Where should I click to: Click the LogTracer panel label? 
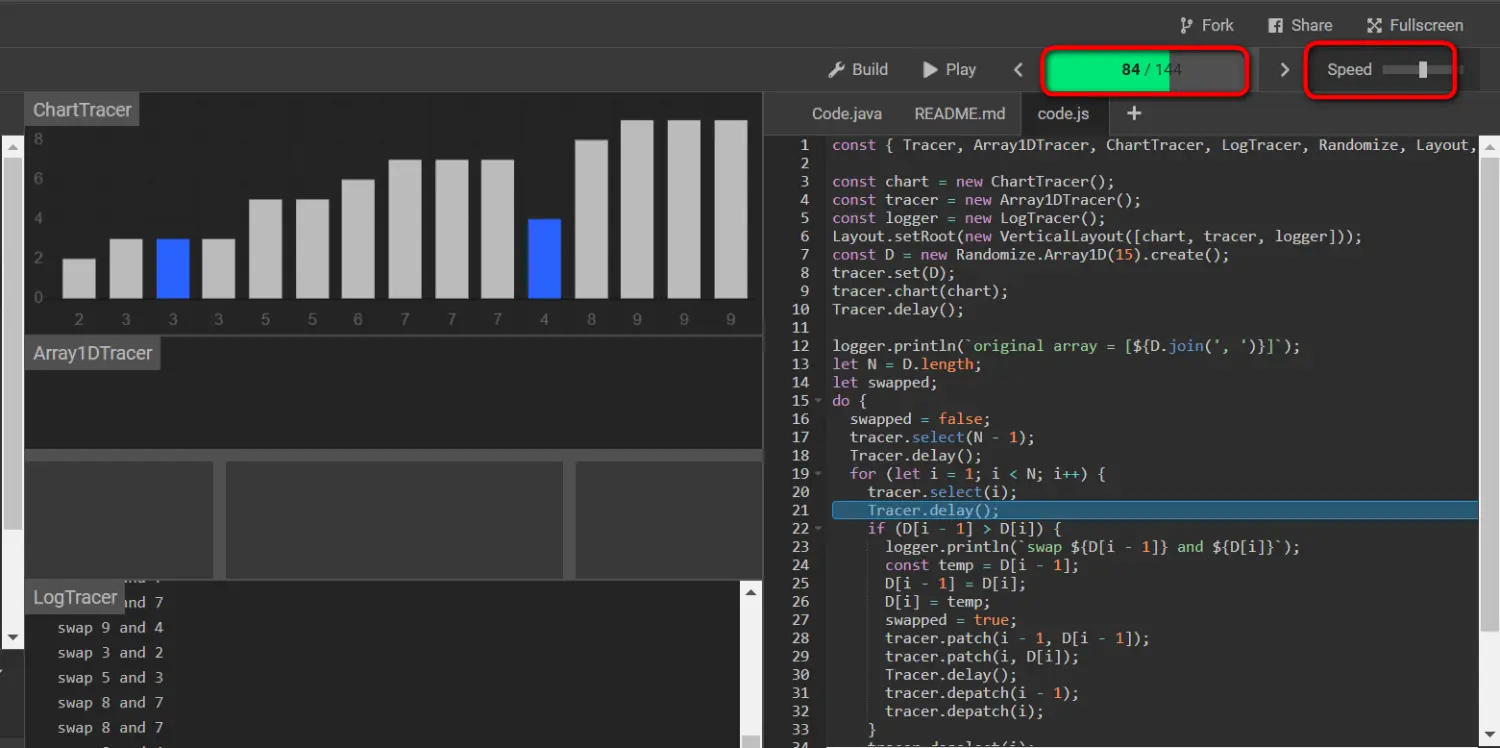tap(75, 597)
